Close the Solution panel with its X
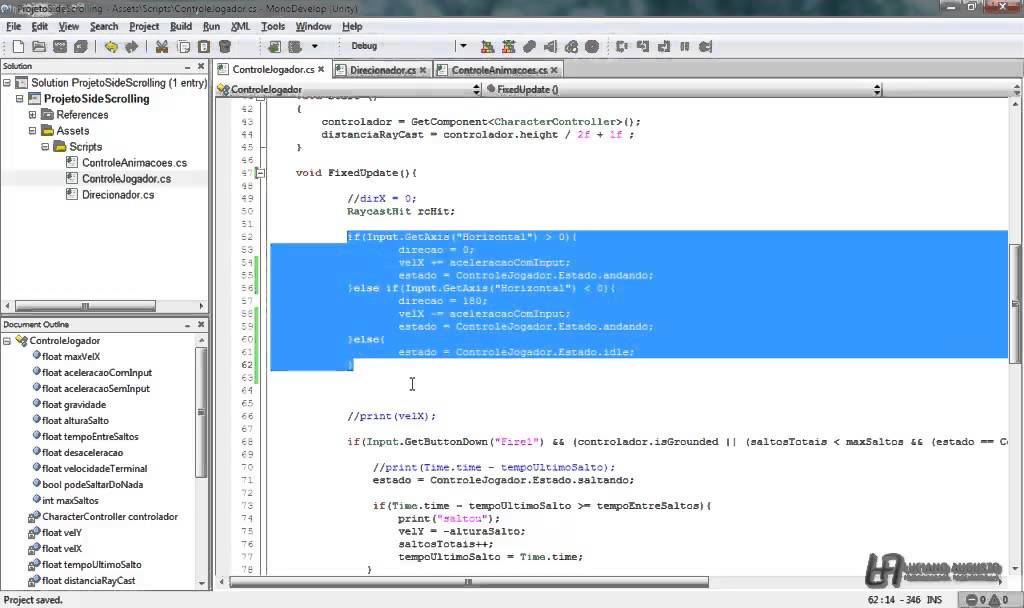The height and width of the screenshot is (608, 1024). point(201,66)
